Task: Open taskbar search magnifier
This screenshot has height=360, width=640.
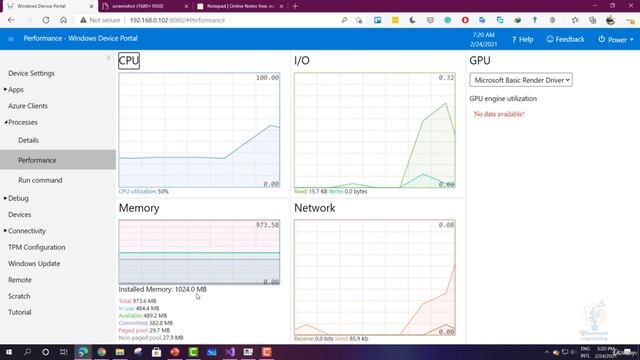Action: point(27,352)
